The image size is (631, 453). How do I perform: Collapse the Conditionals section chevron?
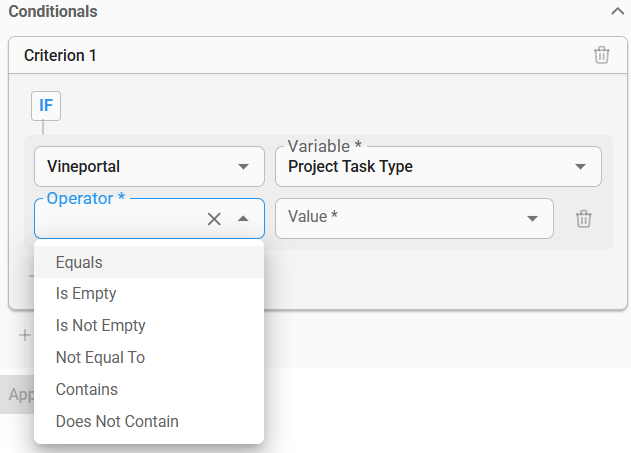pyautogui.click(x=616, y=11)
